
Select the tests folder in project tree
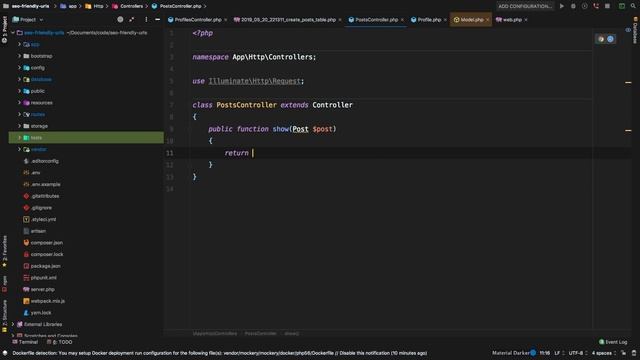tap(86, 138)
